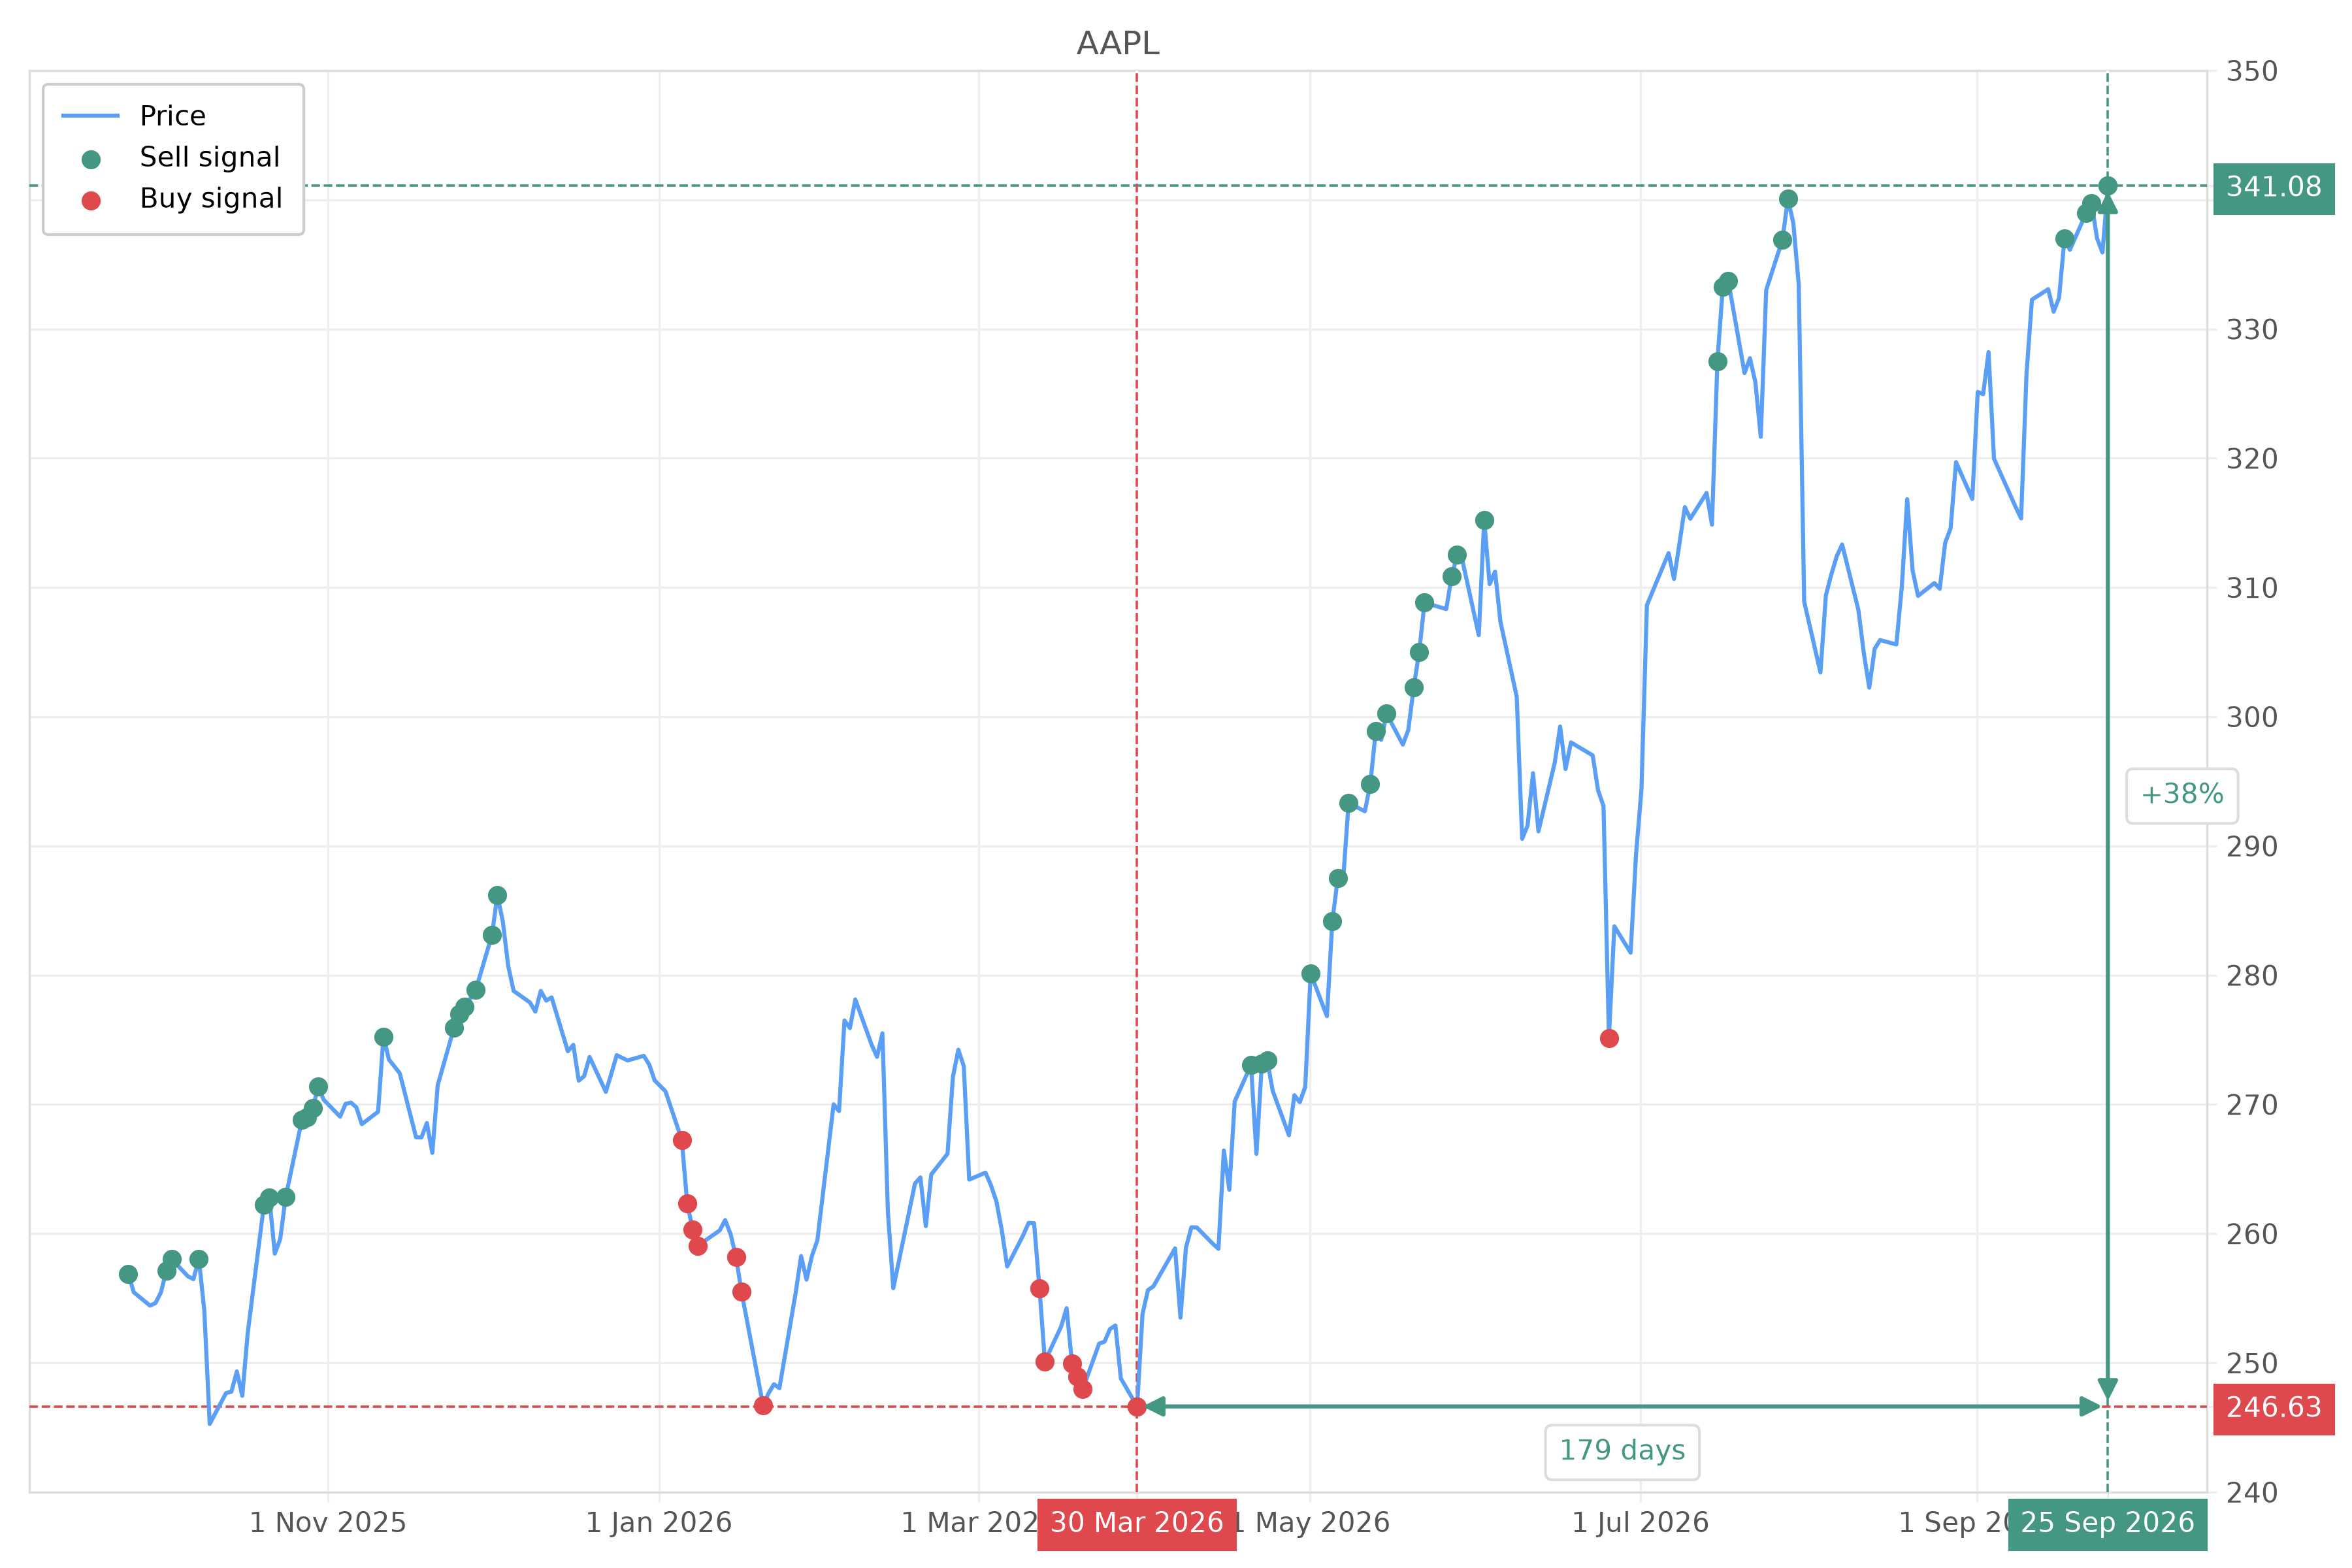Click the sell signal peak near 340 in late July
The height and width of the screenshot is (1568, 2352).
(x=1788, y=199)
